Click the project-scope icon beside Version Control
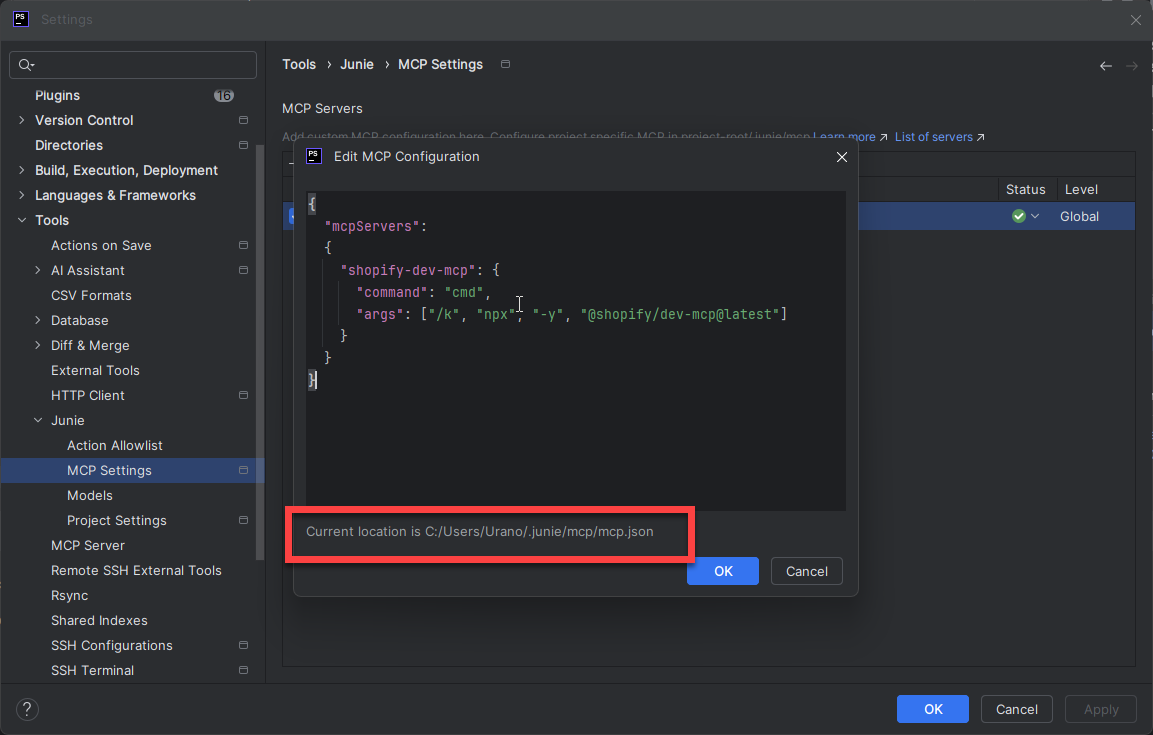The height and width of the screenshot is (735, 1153). pos(243,120)
